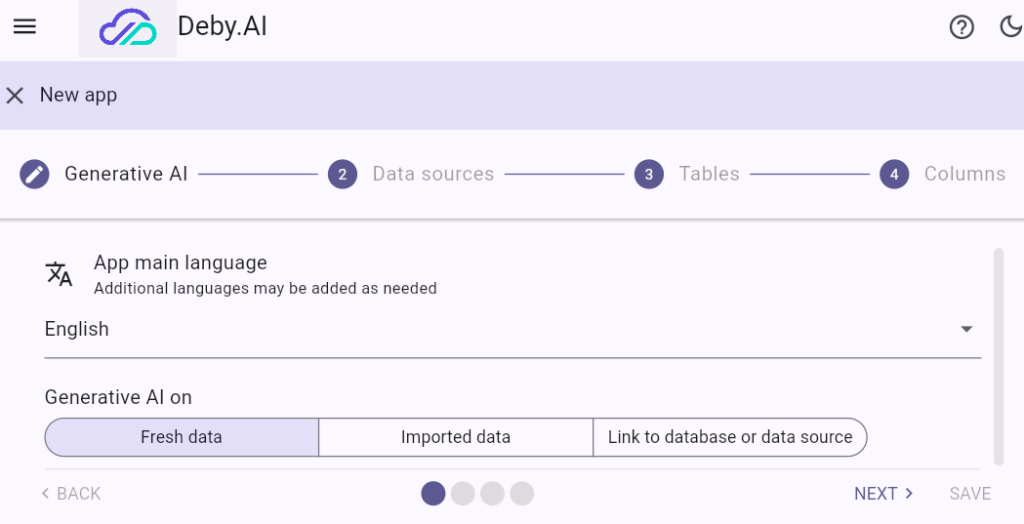Screen dimensions: 1024x524
Task: Choose the Imported data option
Action: pyautogui.click(x=456, y=437)
